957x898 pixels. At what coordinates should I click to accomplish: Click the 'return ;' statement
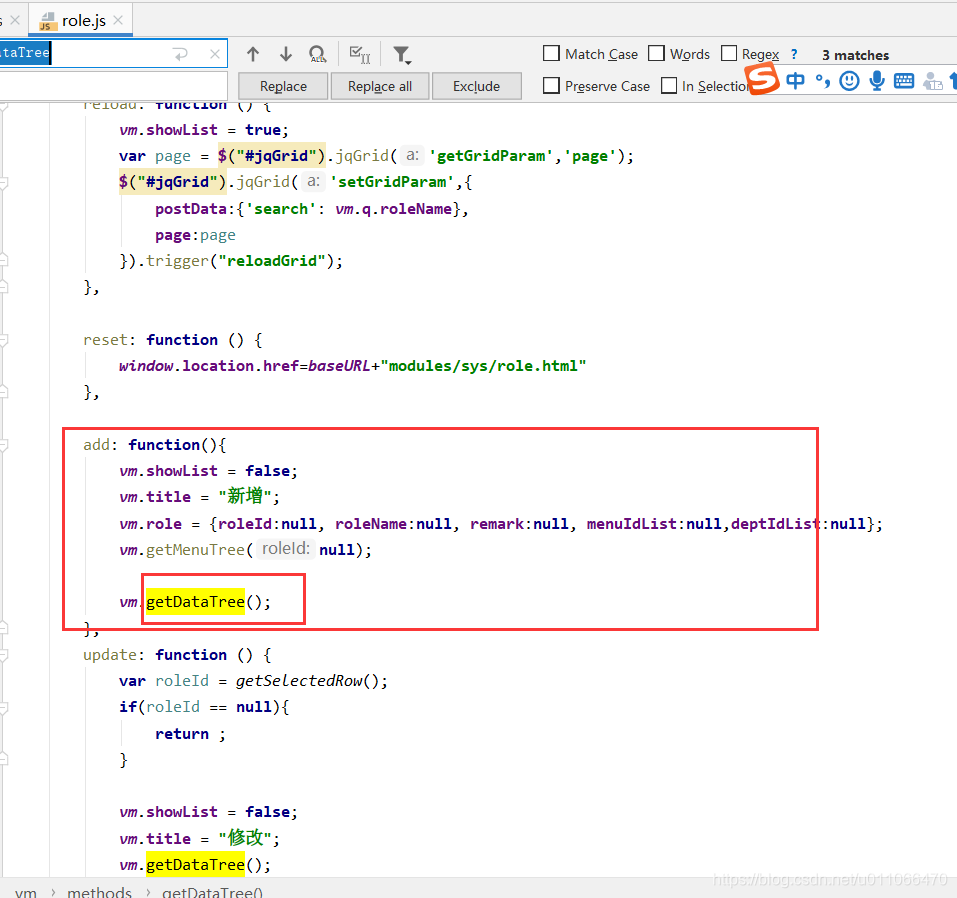pos(190,734)
